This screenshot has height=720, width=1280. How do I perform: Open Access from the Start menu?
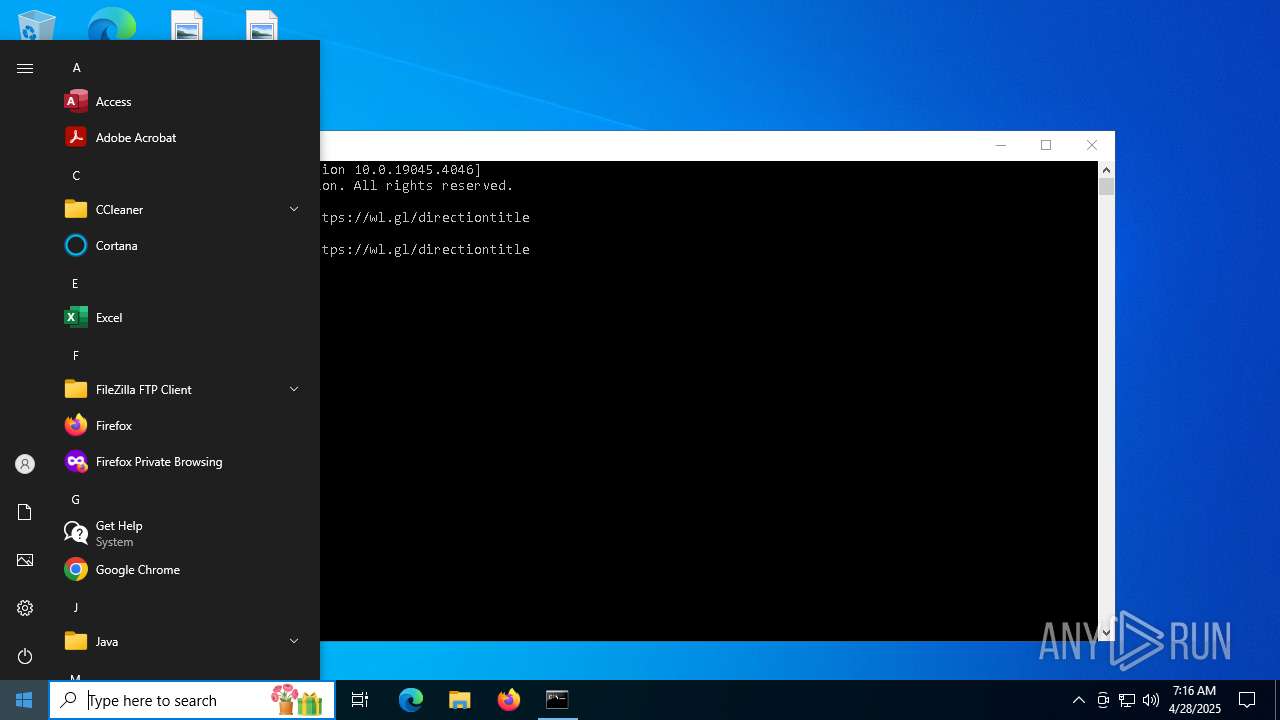(183, 101)
